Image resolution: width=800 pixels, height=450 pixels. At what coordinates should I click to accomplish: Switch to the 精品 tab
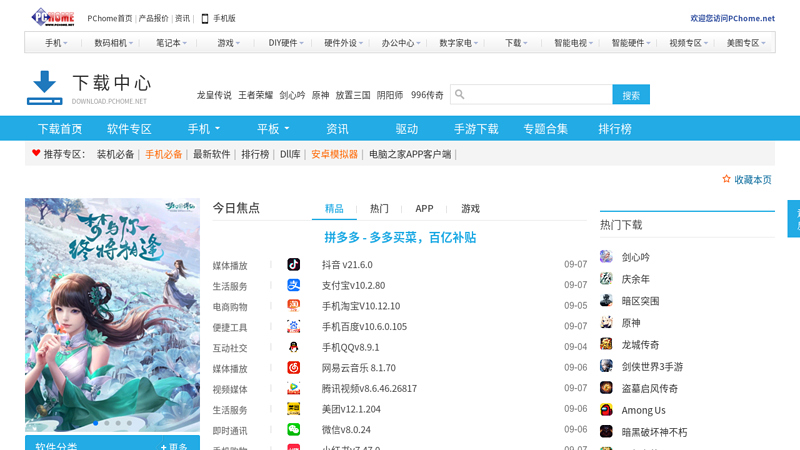(334, 208)
